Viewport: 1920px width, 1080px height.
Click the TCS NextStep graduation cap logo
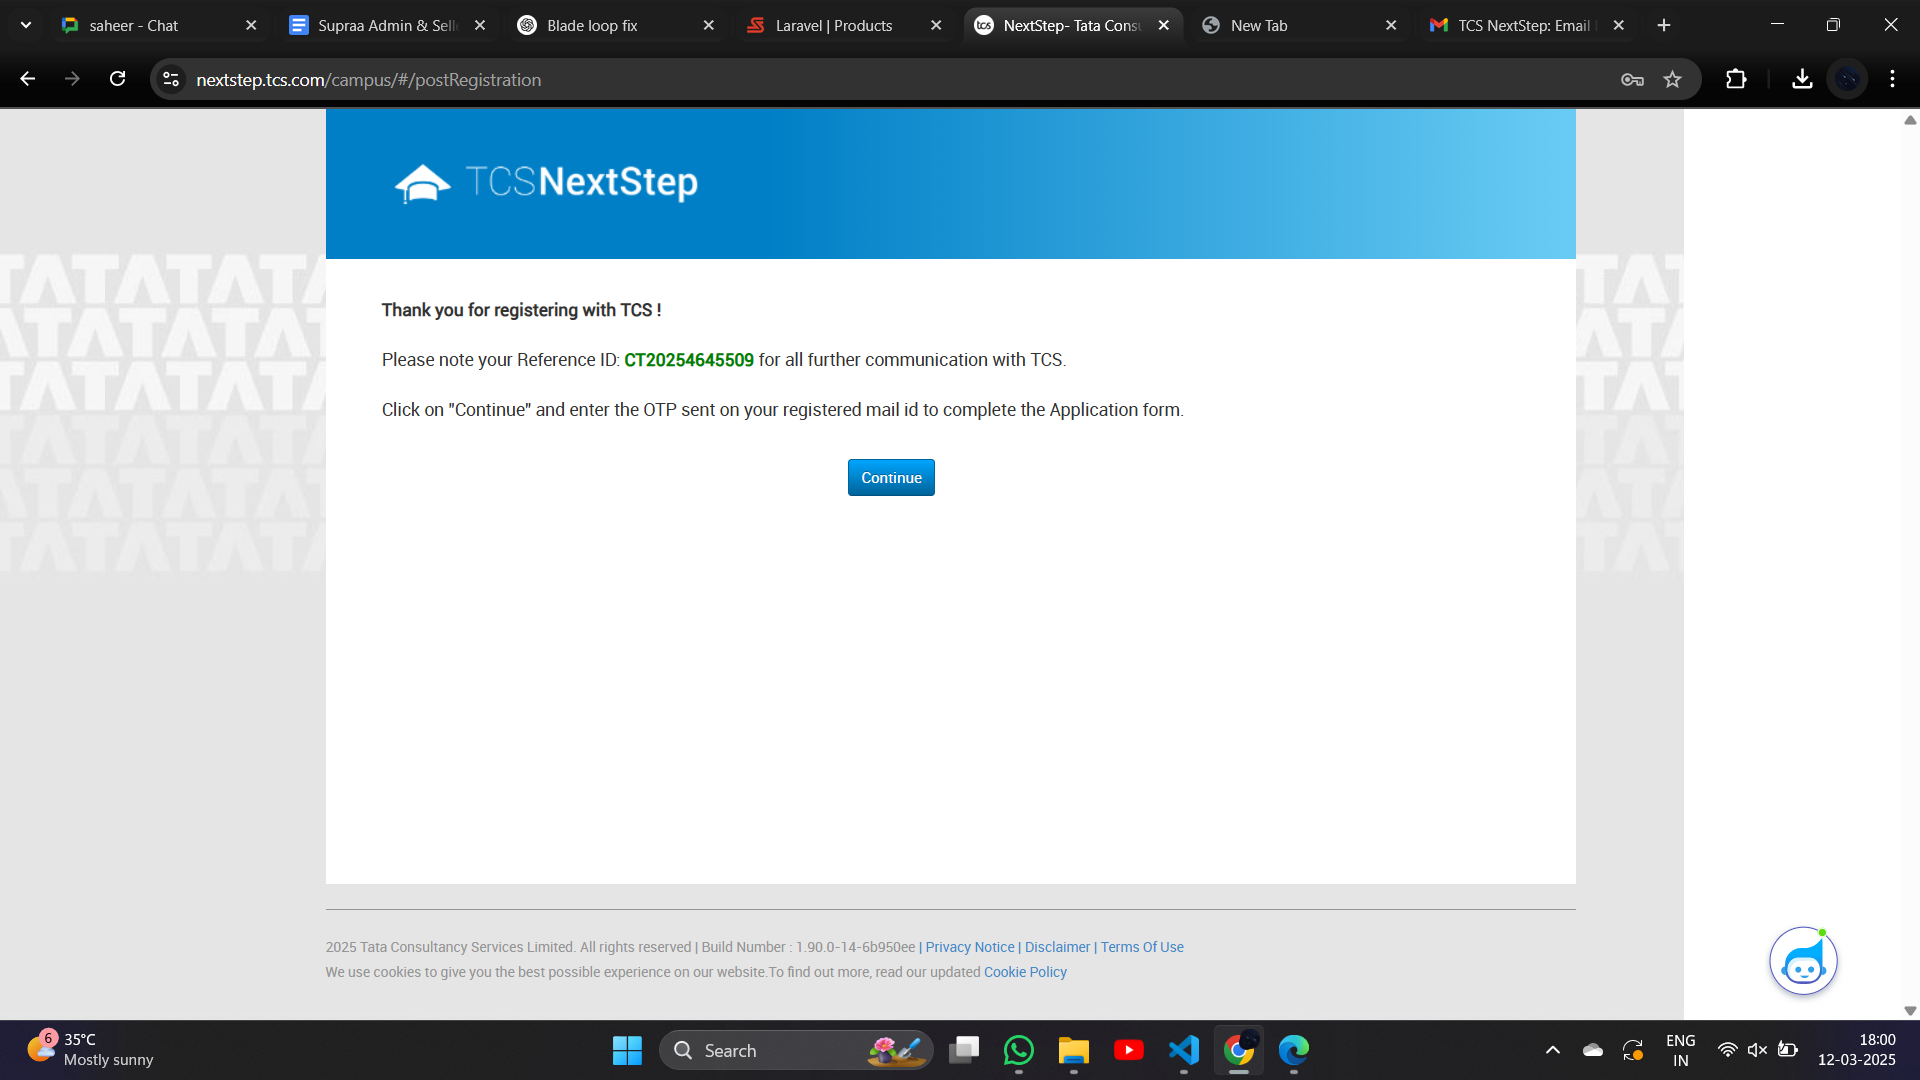422,183
